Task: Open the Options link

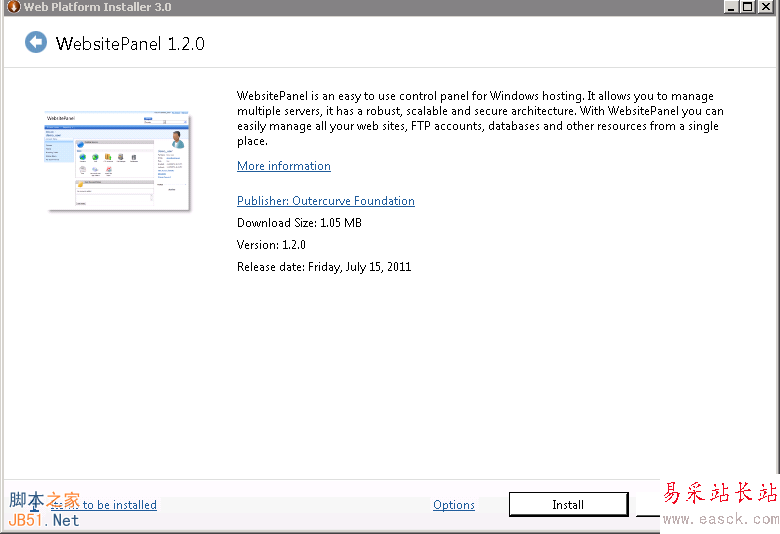Action: [454, 505]
